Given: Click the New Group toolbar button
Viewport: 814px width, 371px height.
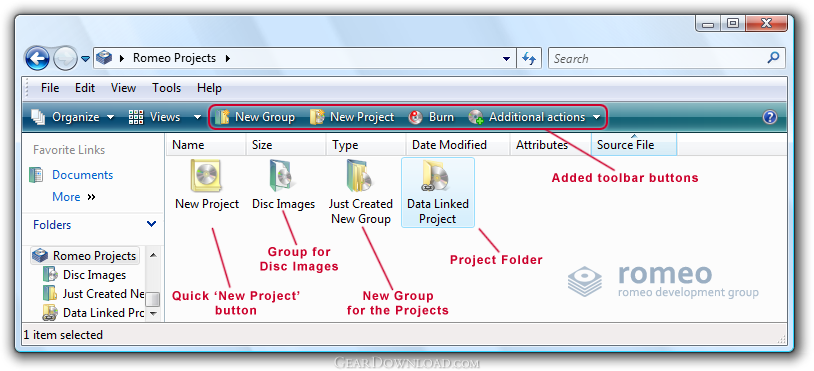Looking at the screenshot, I should (255, 117).
